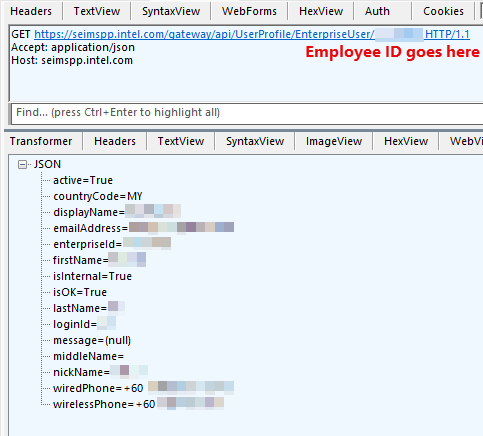Screen dimensions: 483x436
Task: Select the emailAddress tree node
Action: pyautogui.click(x=143, y=228)
